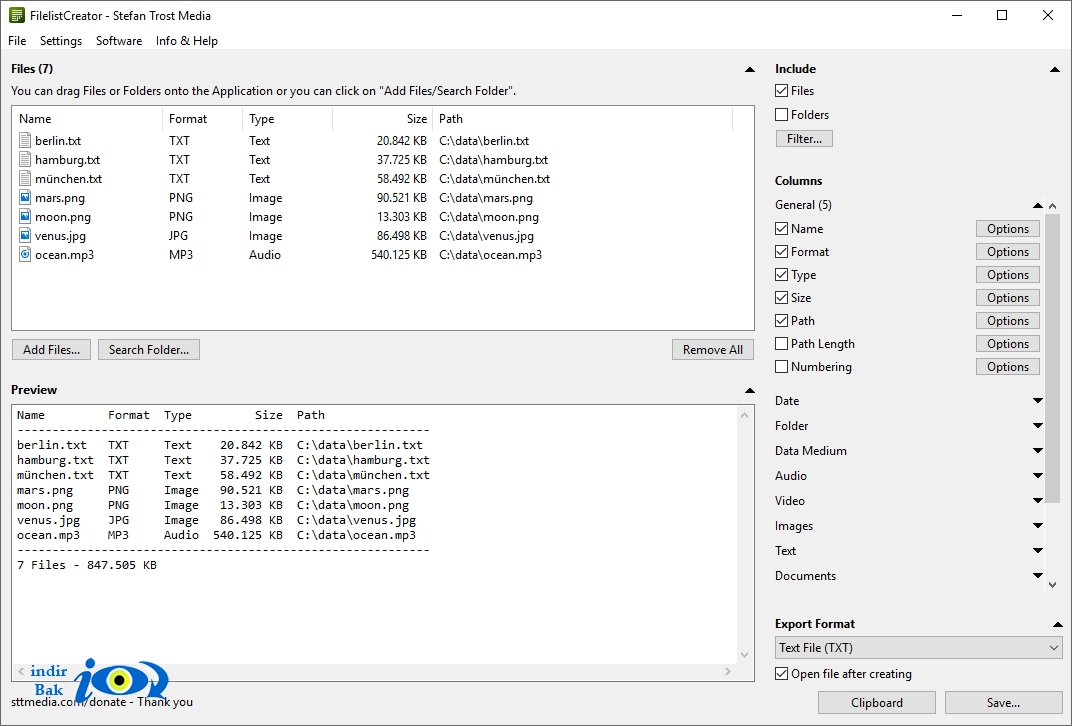Enable the Numbering column checkbox
1072x726 pixels.
[x=781, y=366]
